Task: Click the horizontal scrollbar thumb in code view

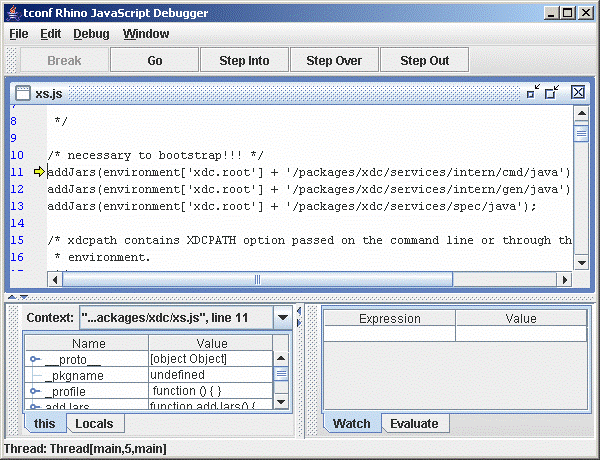Action: [x=250, y=280]
